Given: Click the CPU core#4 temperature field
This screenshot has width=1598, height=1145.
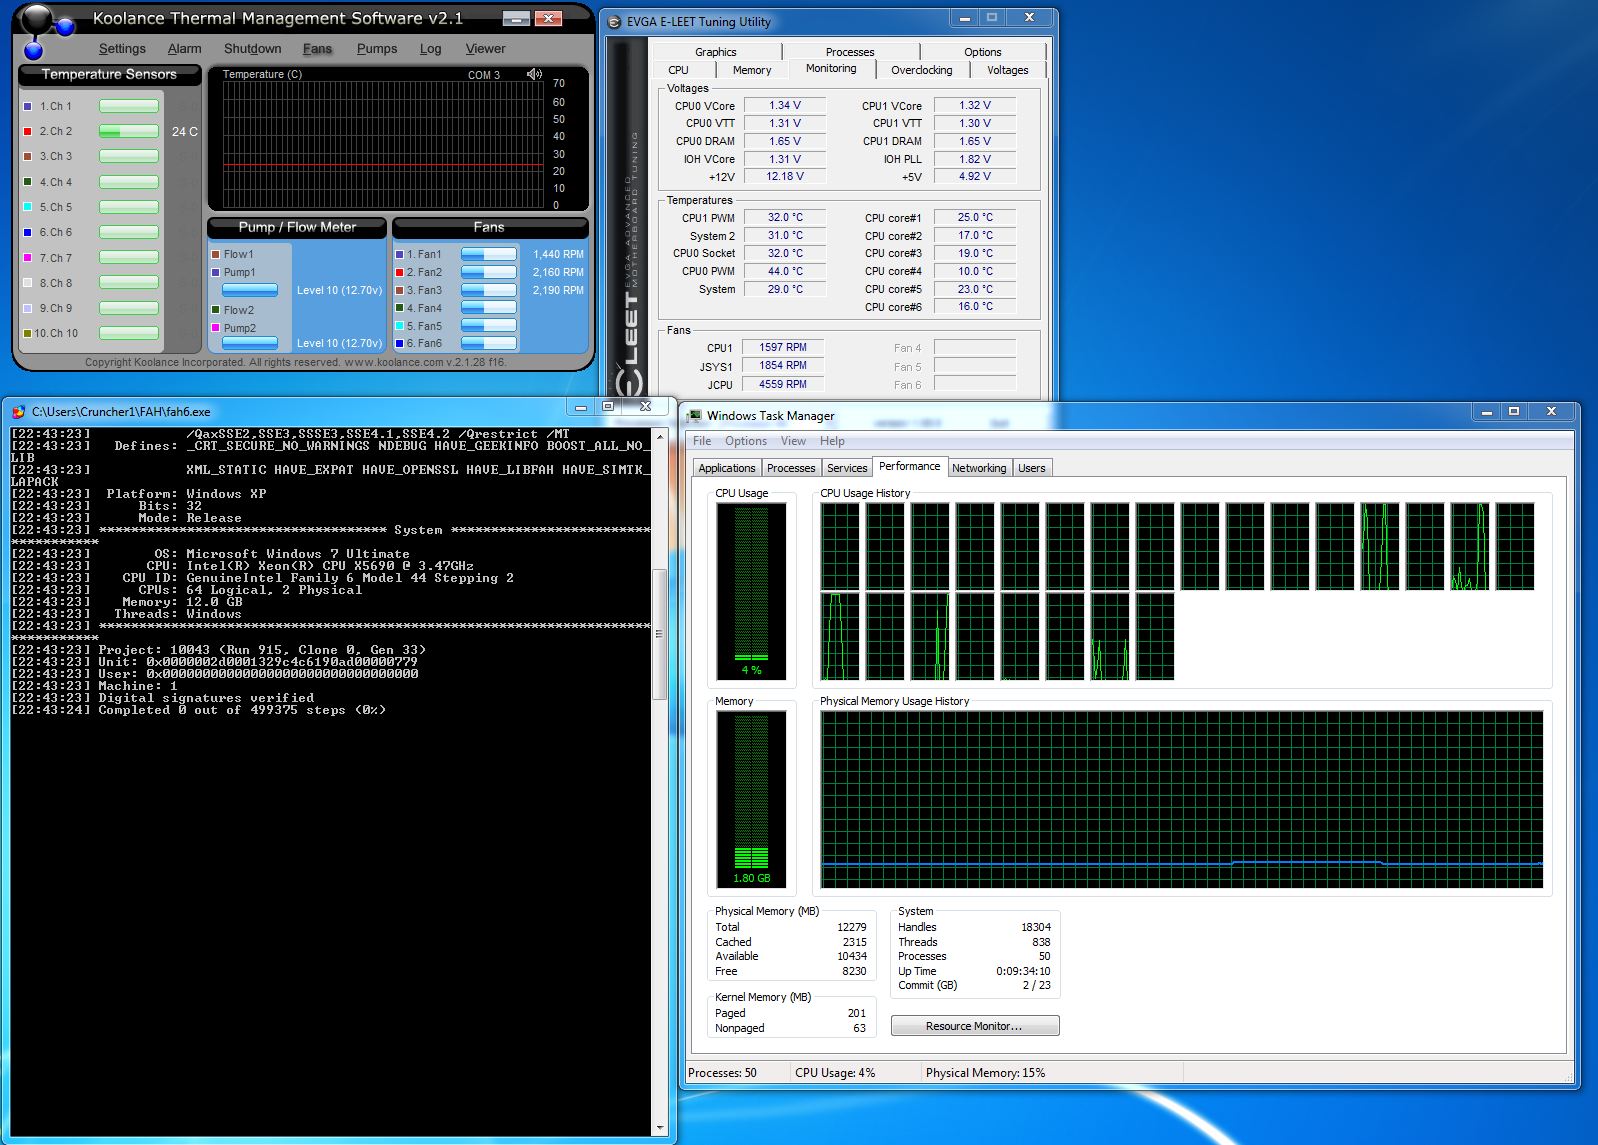Looking at the screenshot, I should (x=975, y=271).
